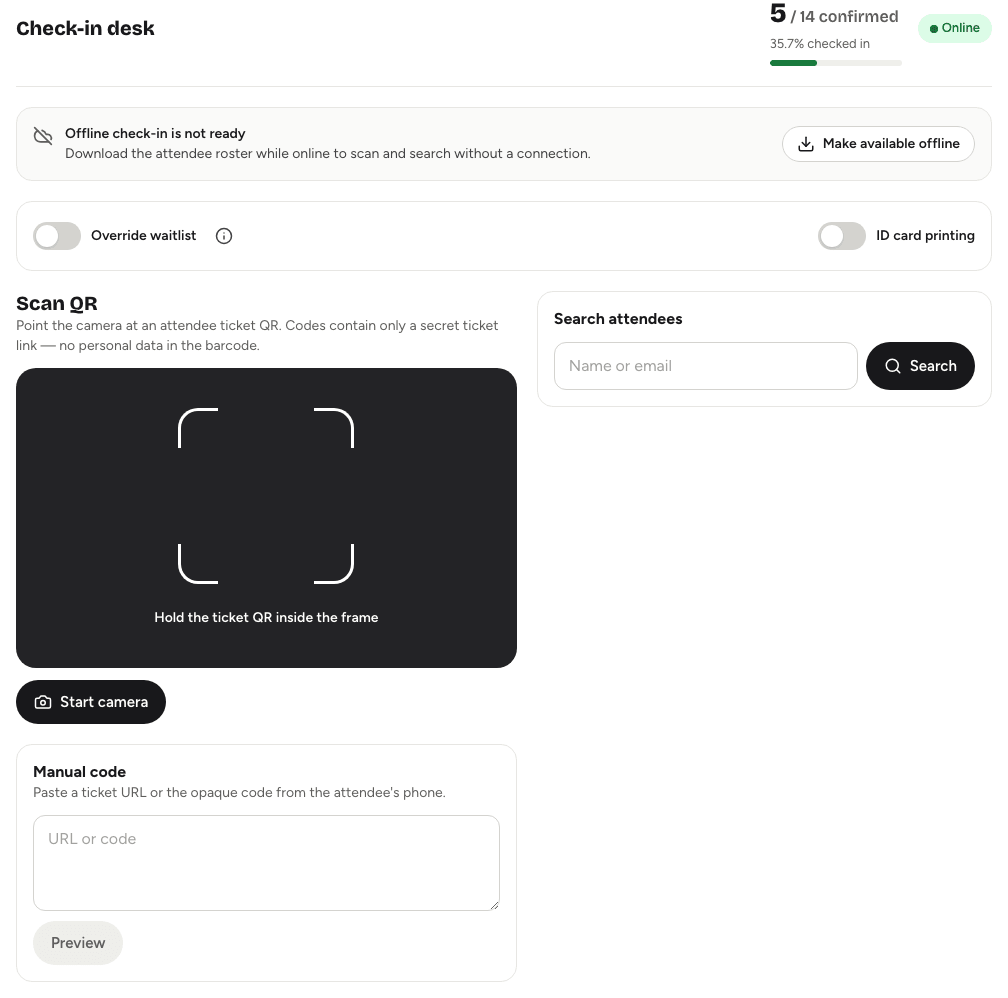Turn on ID card printing switch
1008x998 pixels.
point(842,236)
